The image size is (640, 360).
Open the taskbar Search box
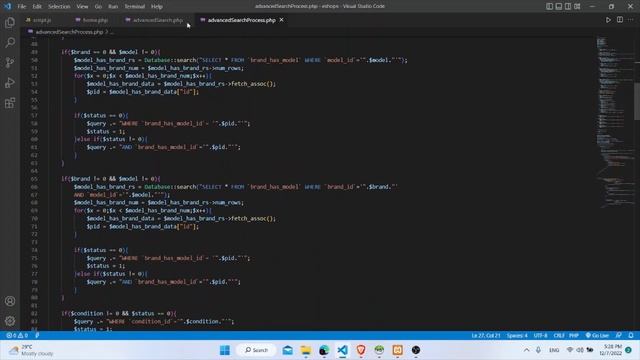(257, 350)
